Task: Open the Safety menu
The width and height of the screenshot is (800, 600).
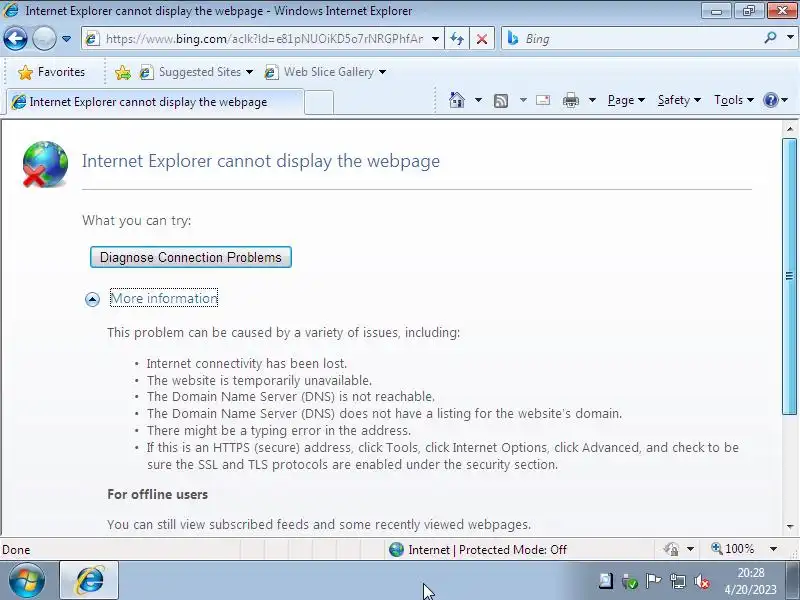Action: (679, 100)
